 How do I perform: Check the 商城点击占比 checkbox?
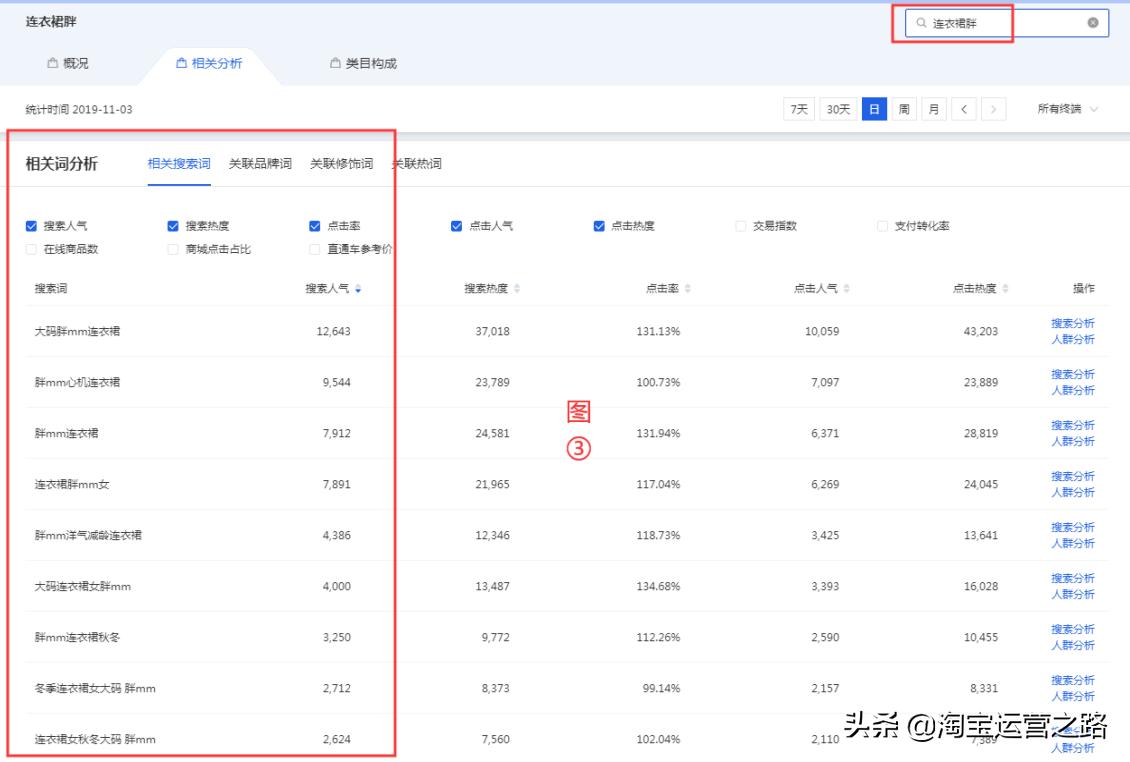pyautogui.click(x=174, y=248)
